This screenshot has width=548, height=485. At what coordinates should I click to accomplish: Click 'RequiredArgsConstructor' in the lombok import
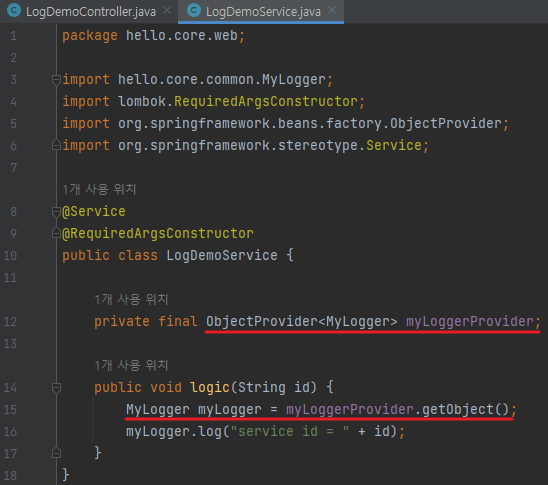[266, 102]
